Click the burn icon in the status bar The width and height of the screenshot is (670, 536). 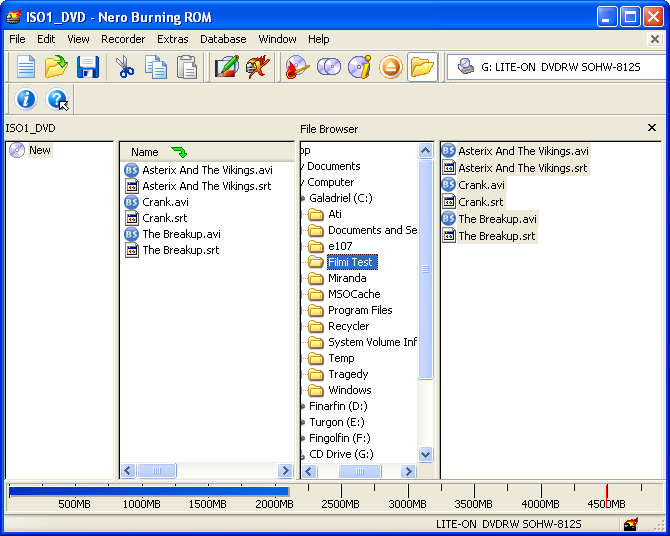click(x=631, y=524)
